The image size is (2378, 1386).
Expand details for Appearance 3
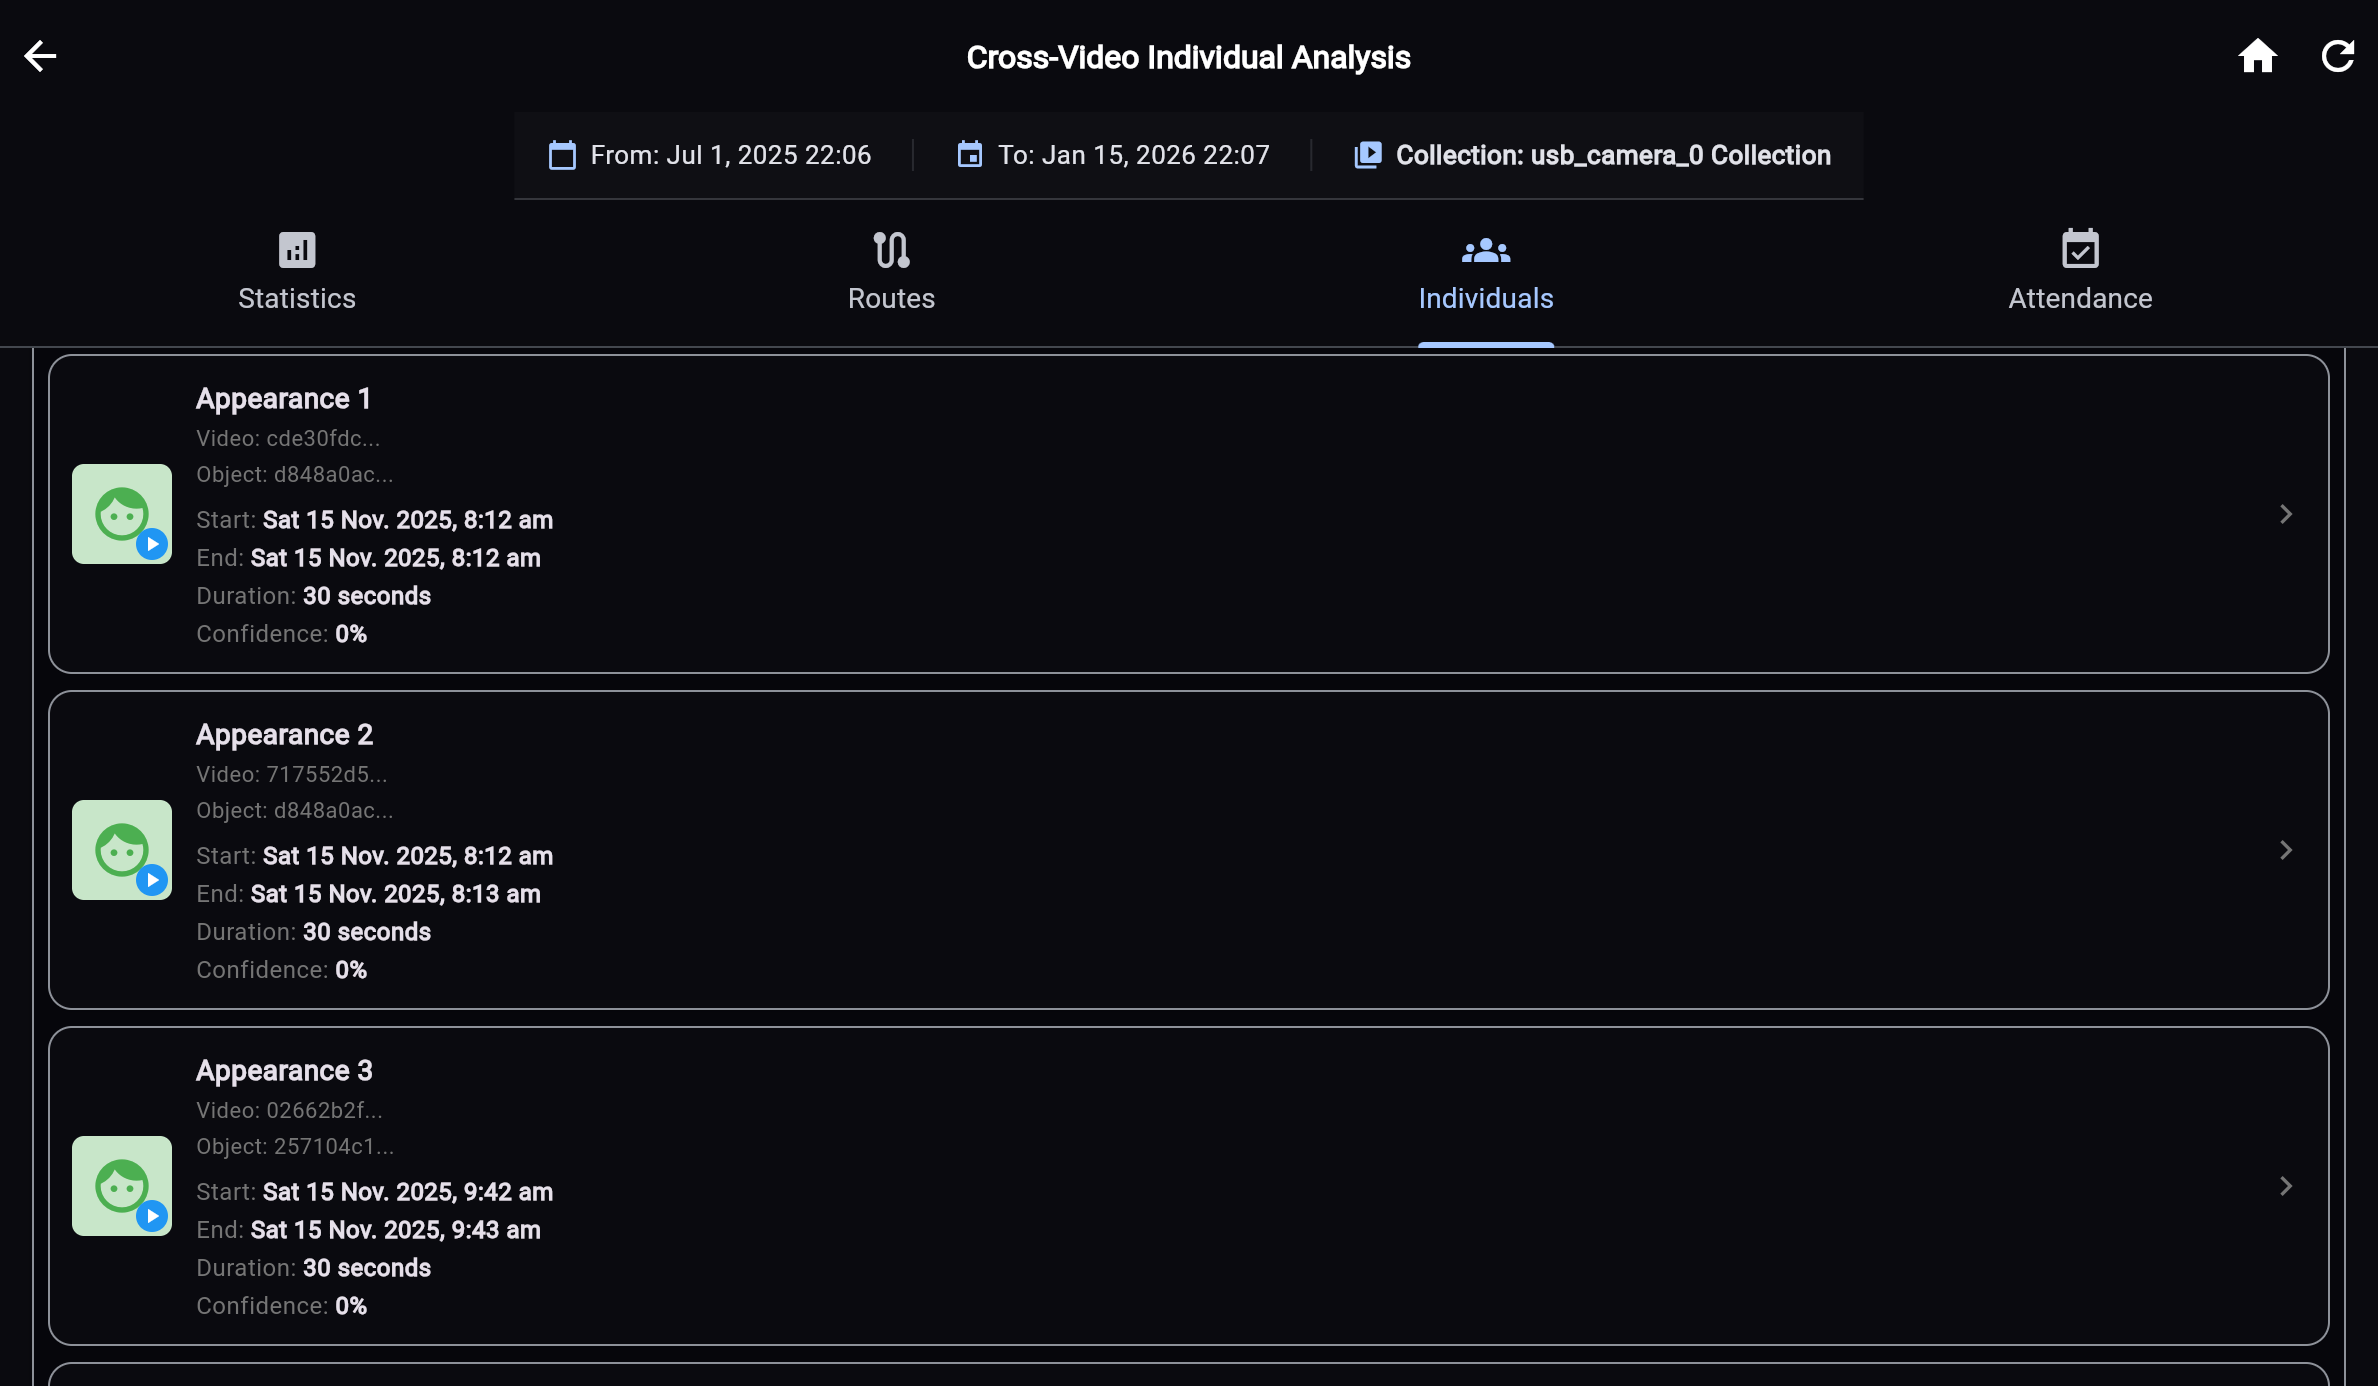(2285, 1186)
